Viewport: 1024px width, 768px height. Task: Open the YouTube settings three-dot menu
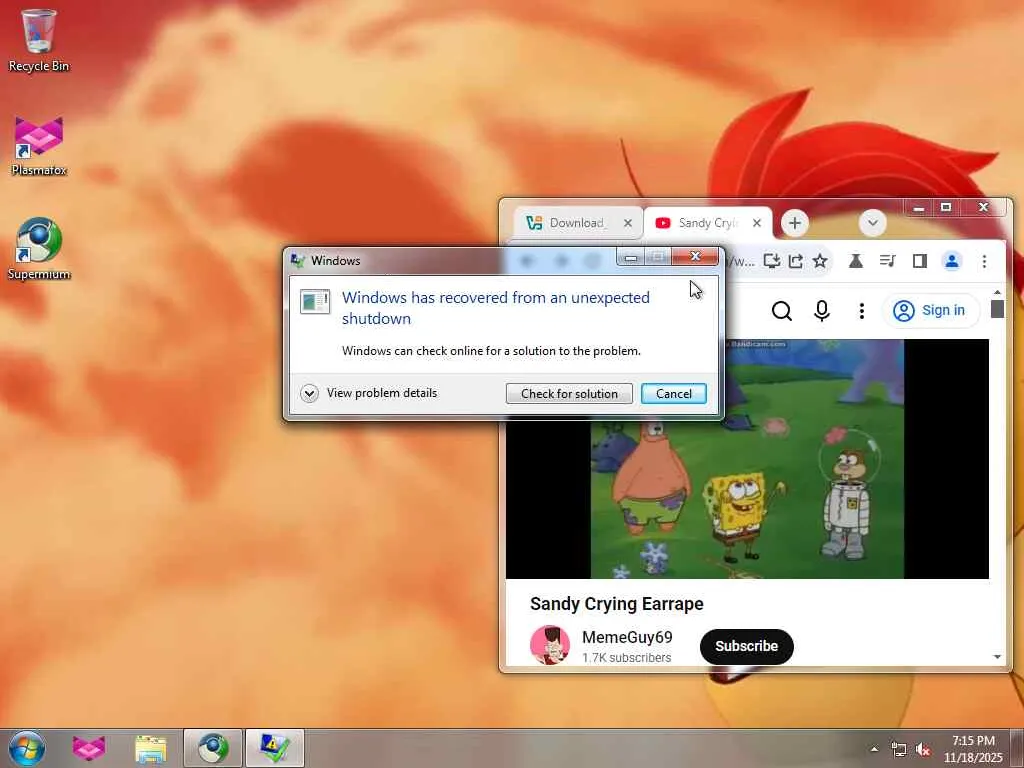point(861,311)
